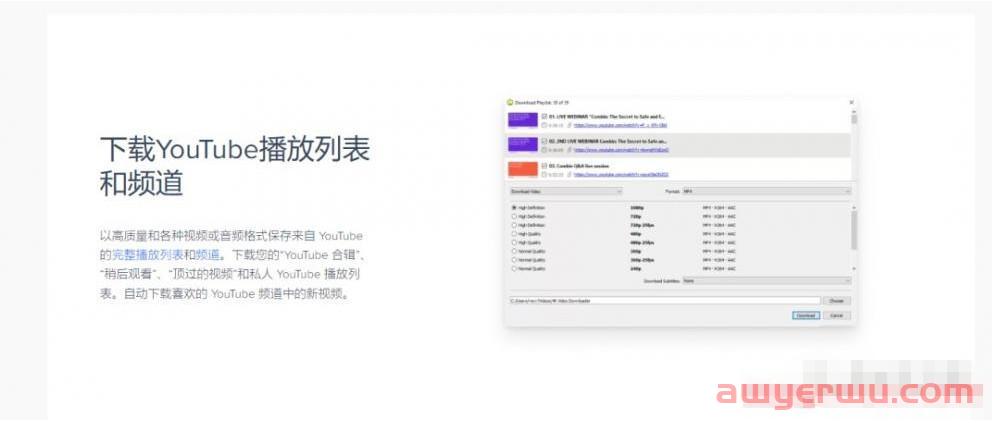Viewport: 992px width, 423px height.
Task: Select High Definition 720p radio button
Action: coord(514,216)
